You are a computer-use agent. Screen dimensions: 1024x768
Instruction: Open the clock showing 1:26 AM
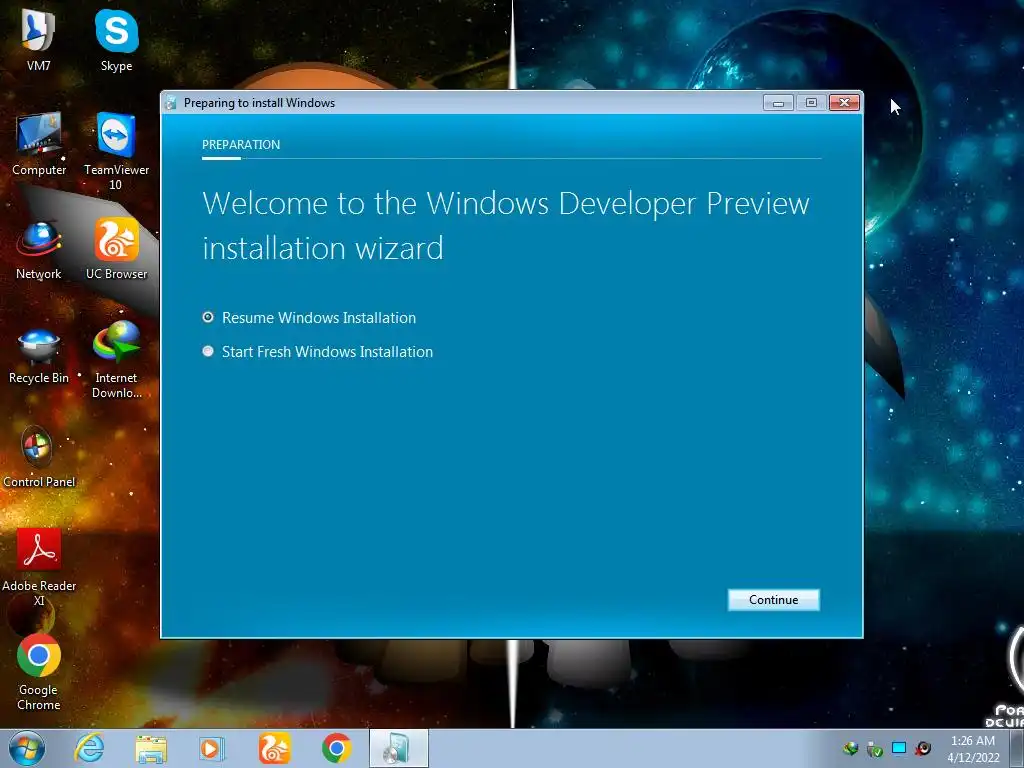click(973, 748)
